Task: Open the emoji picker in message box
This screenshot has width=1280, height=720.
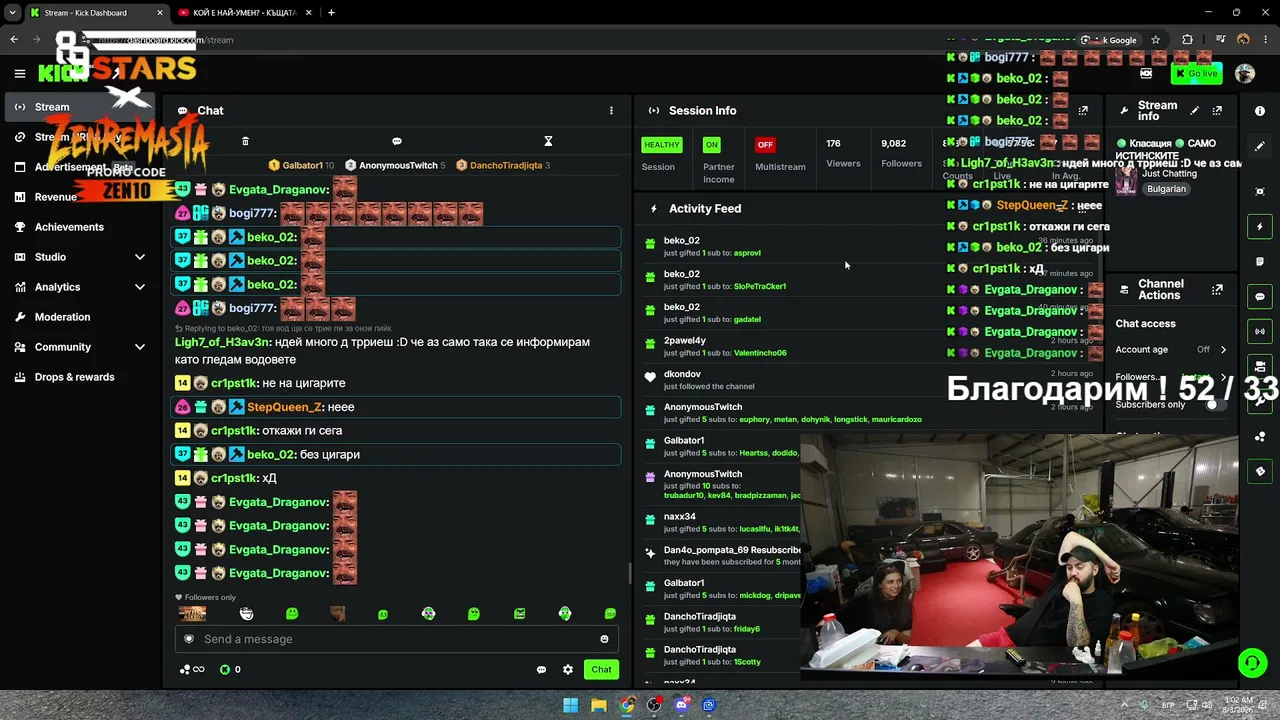Action: click(x=604, y=639)
